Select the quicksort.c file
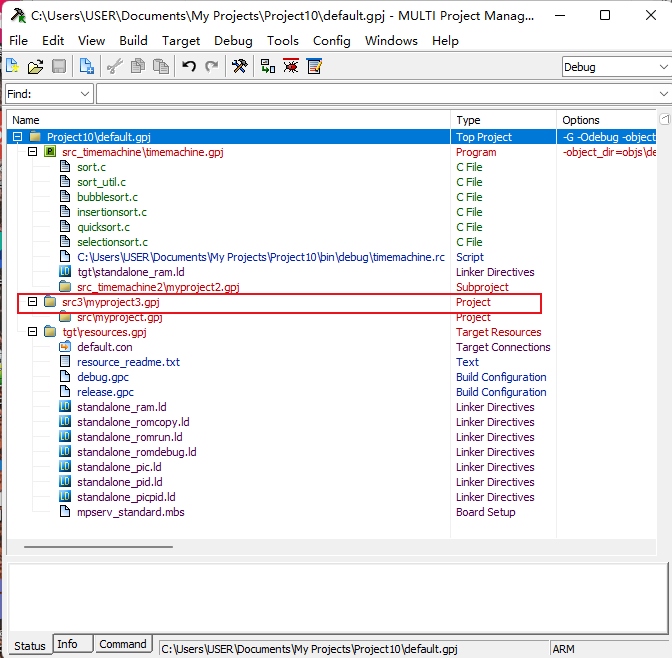 click(103, 227)
